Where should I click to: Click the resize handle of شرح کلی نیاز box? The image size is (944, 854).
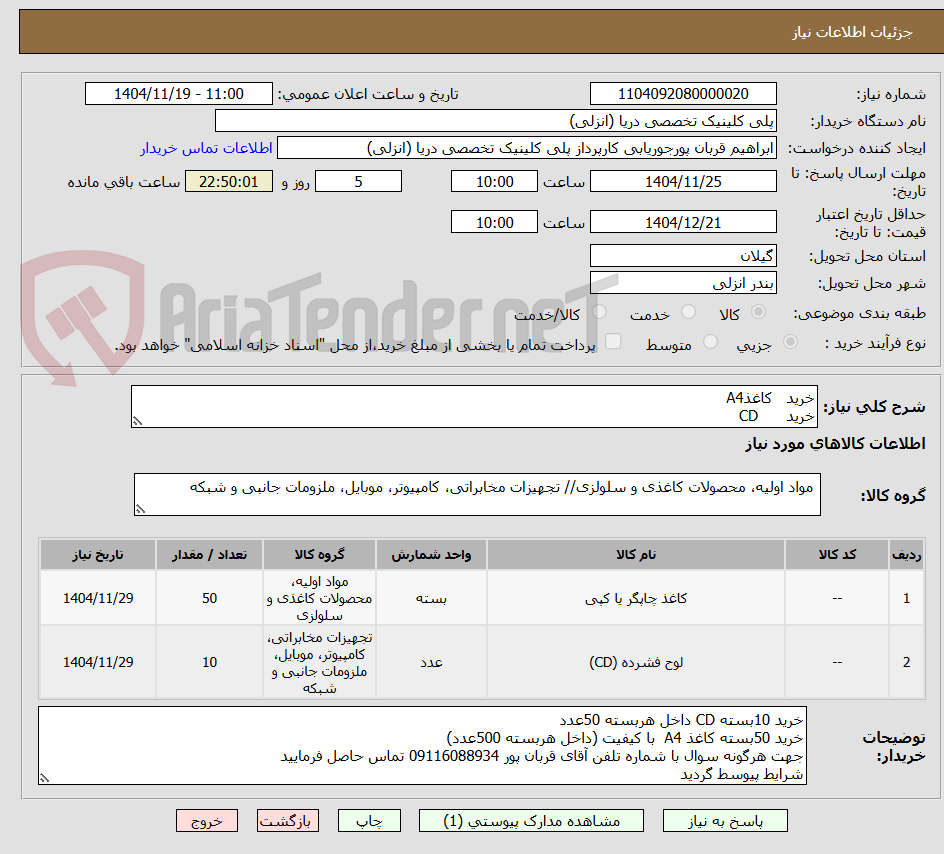tap(137, 422)
